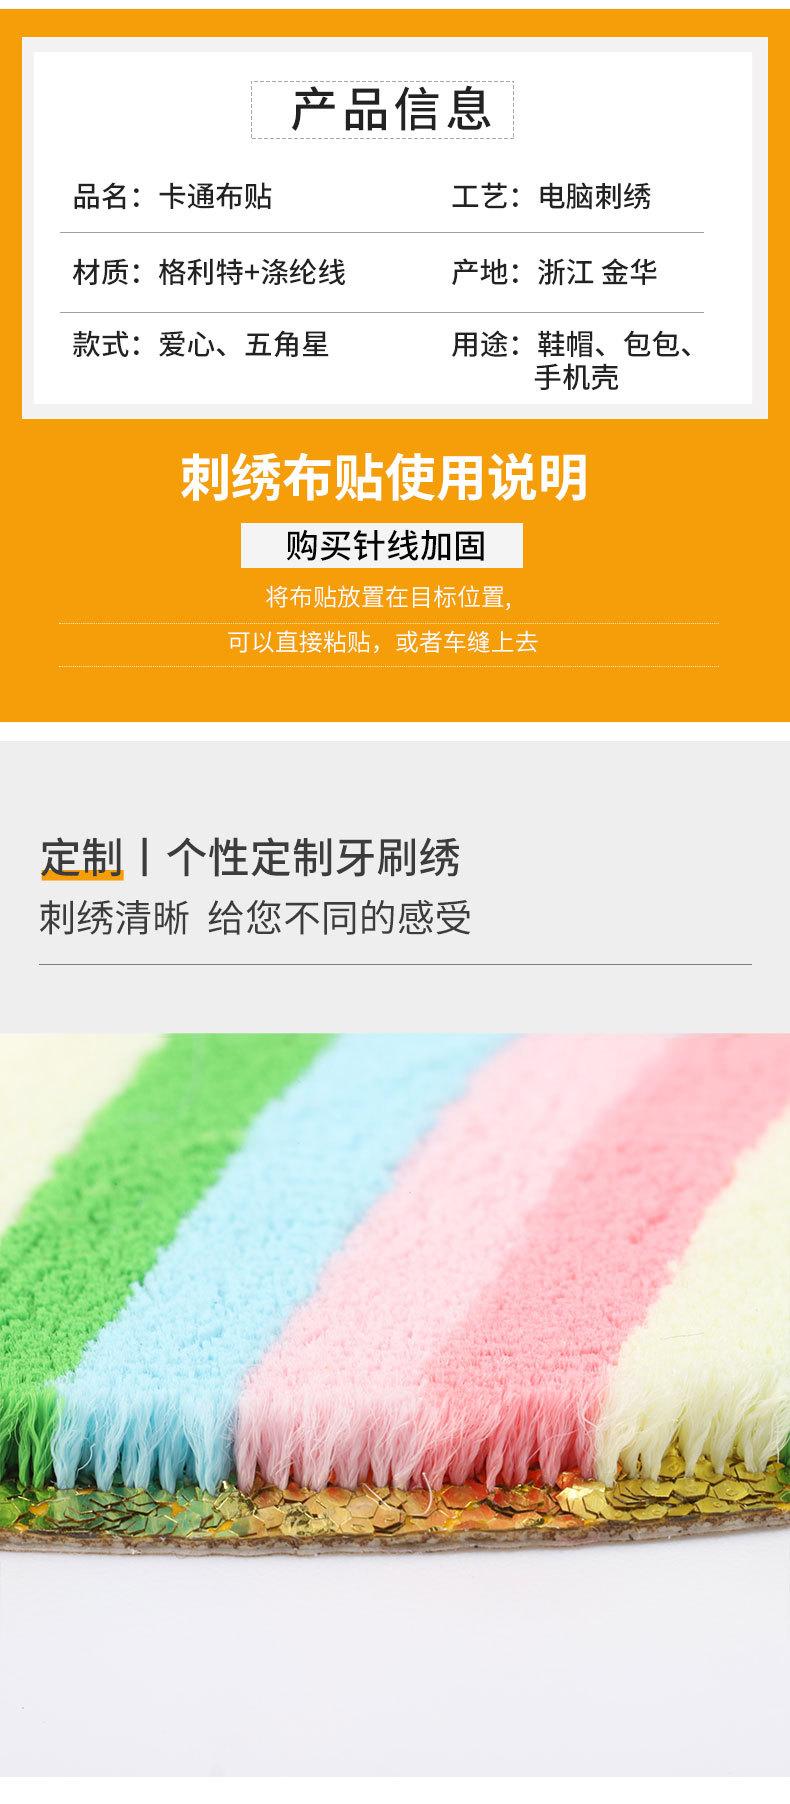Click the underlined 定制 label

[x=81, y=858]
